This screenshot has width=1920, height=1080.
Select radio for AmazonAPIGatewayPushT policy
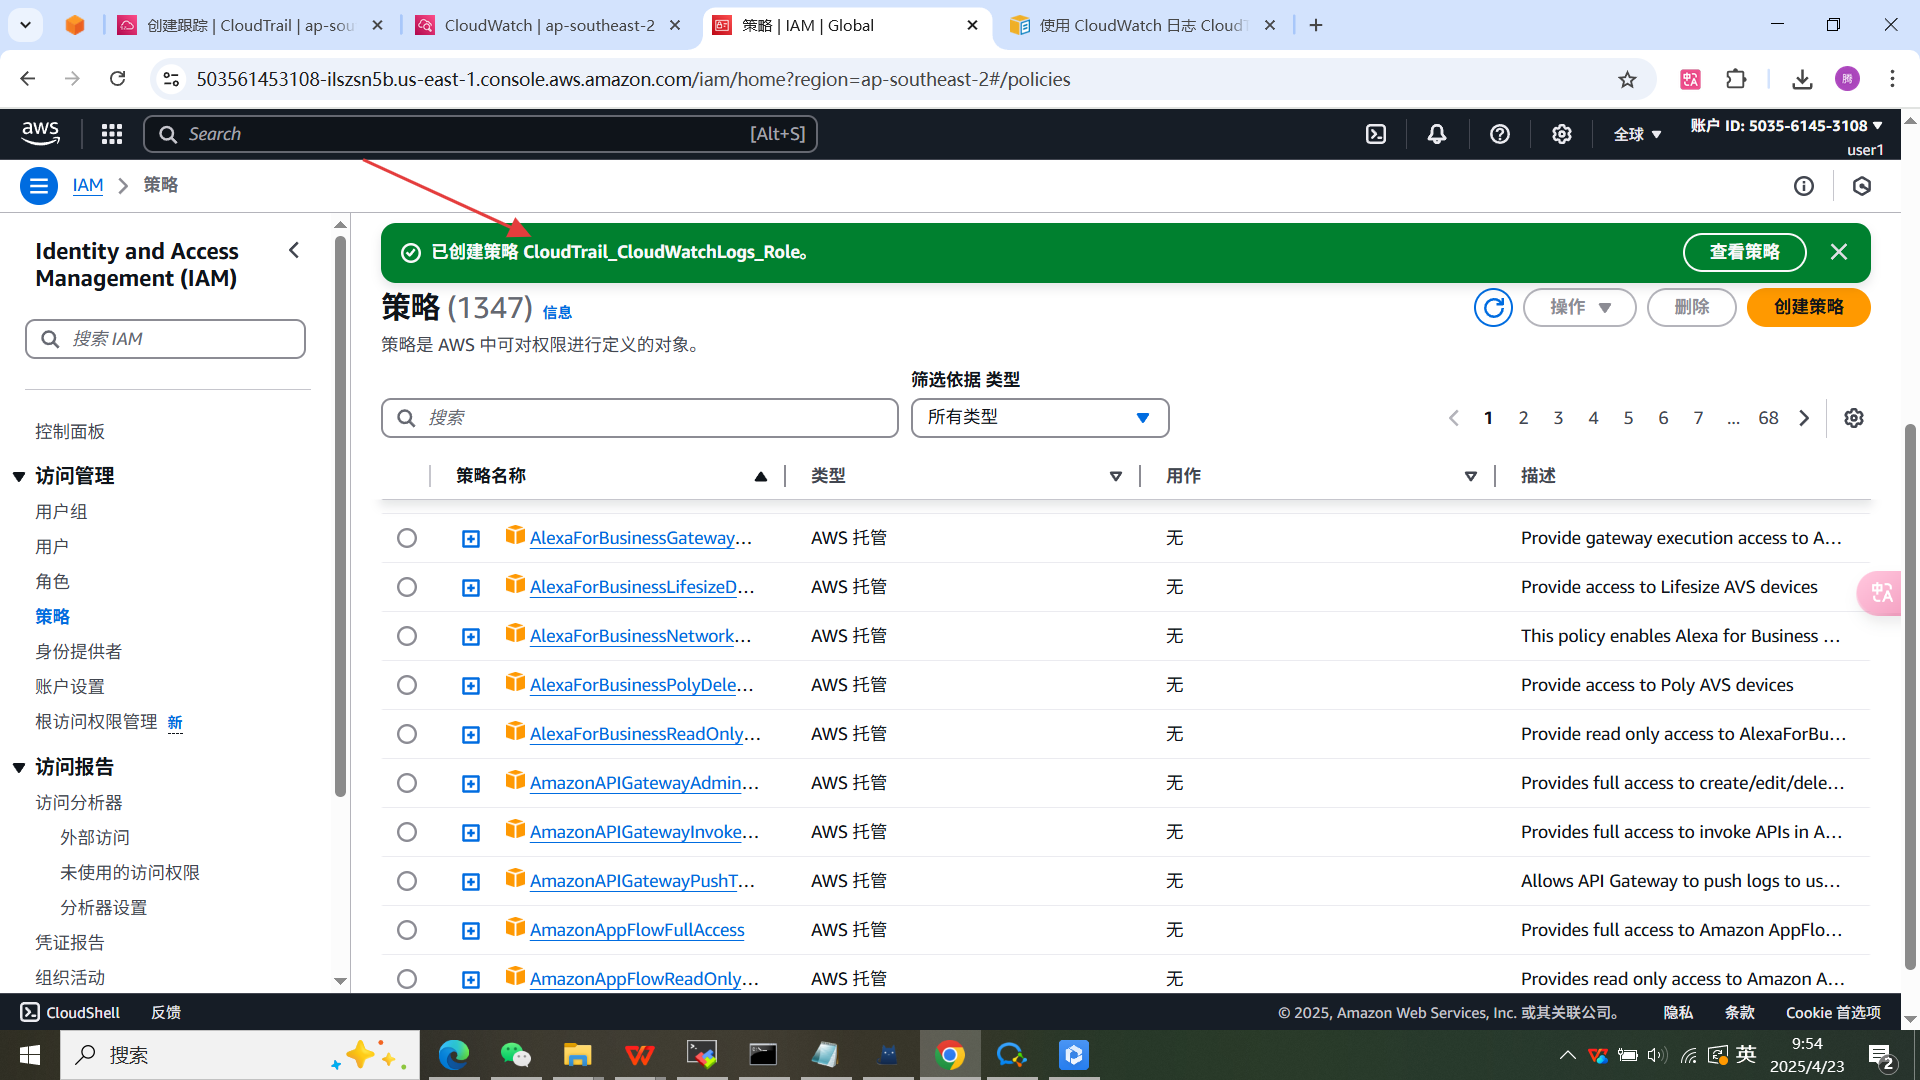pyautogui.click(x=407, y=881)
